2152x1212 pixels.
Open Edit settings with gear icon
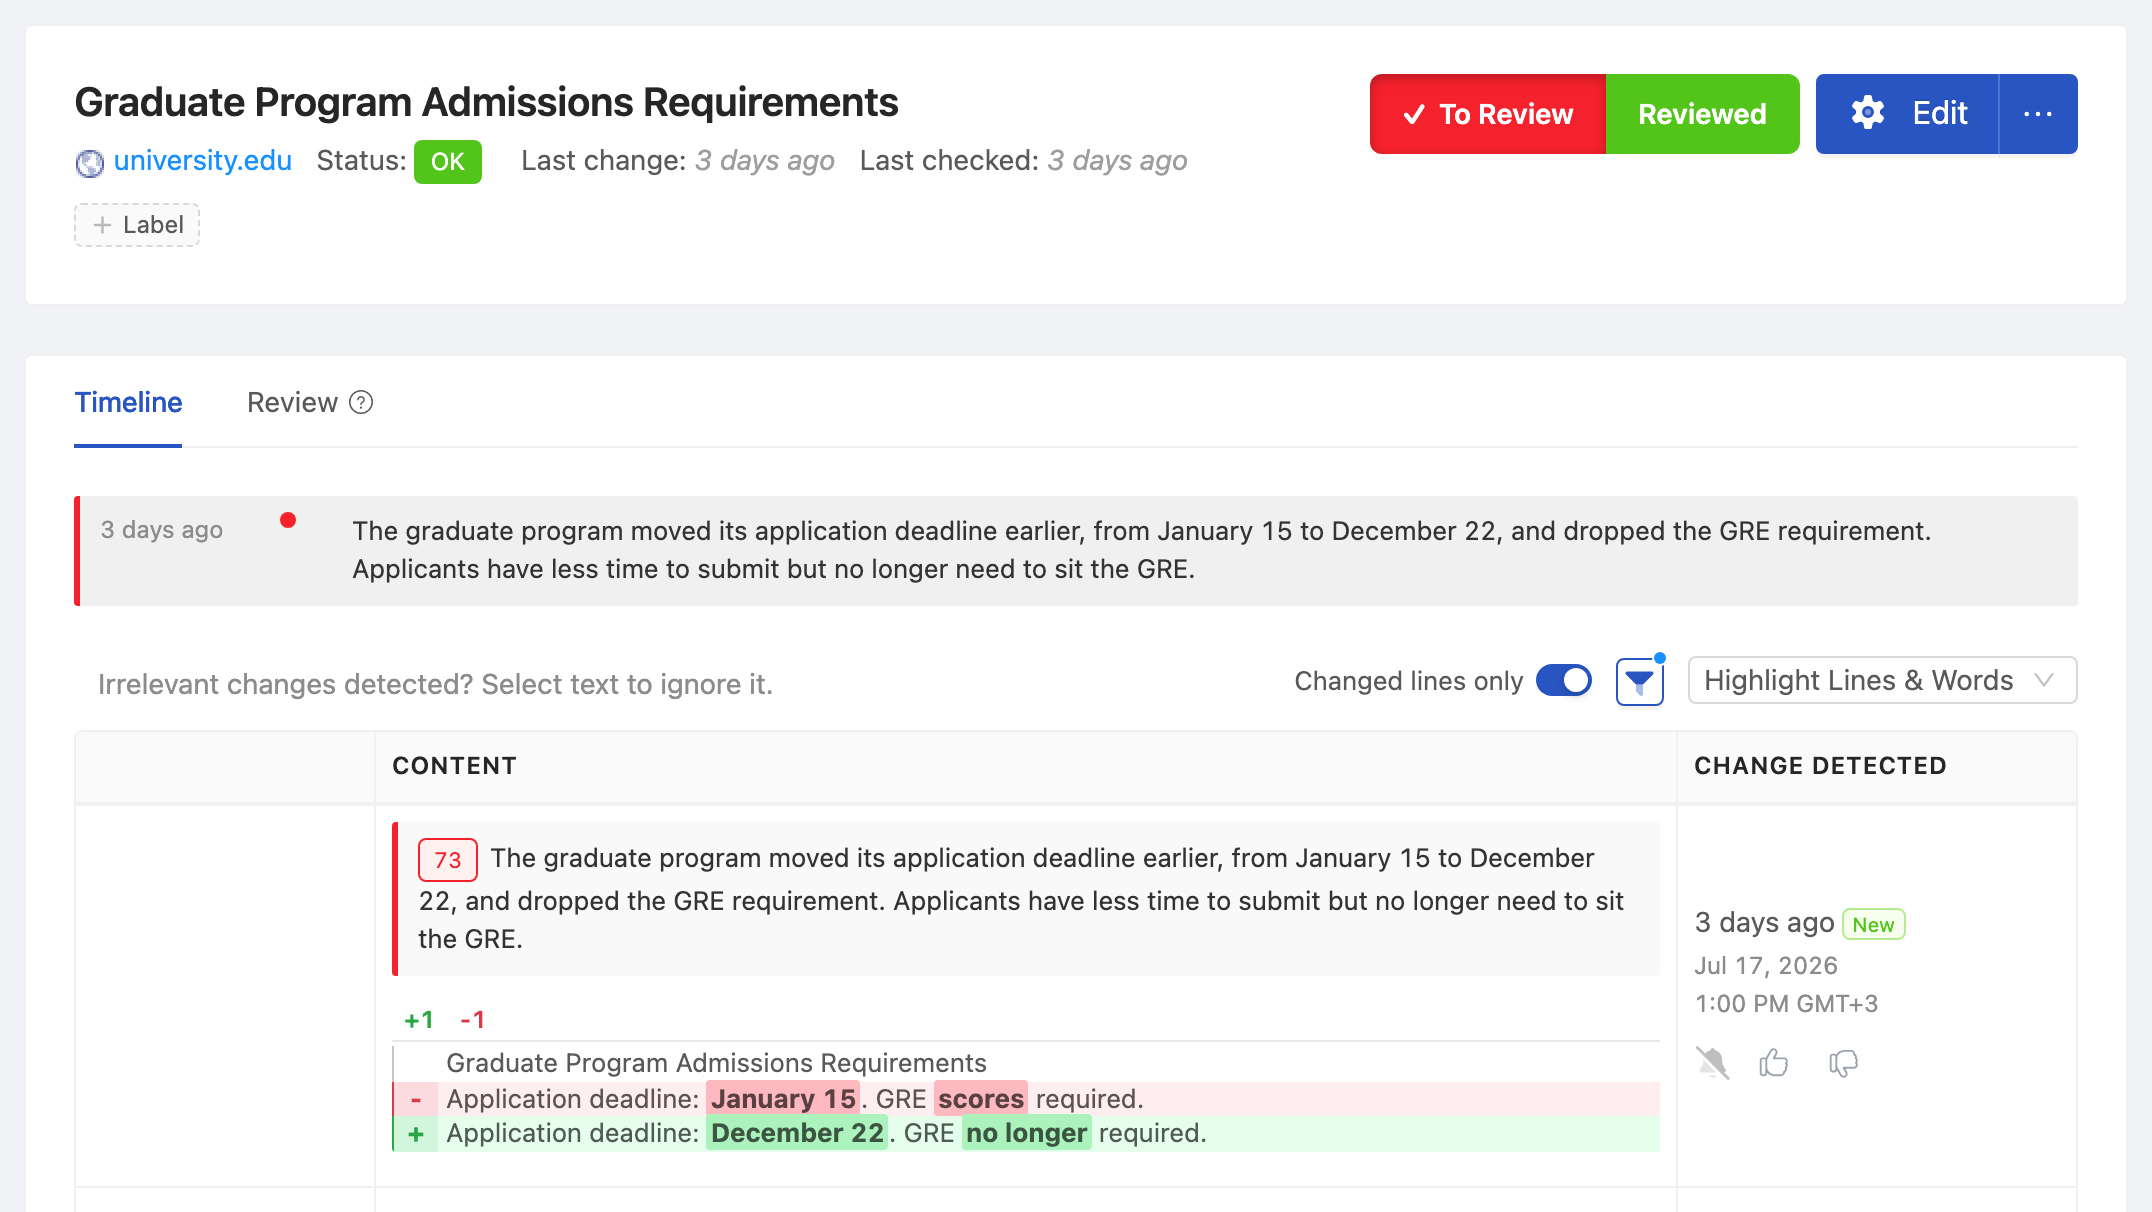[x=1907, y=114]
